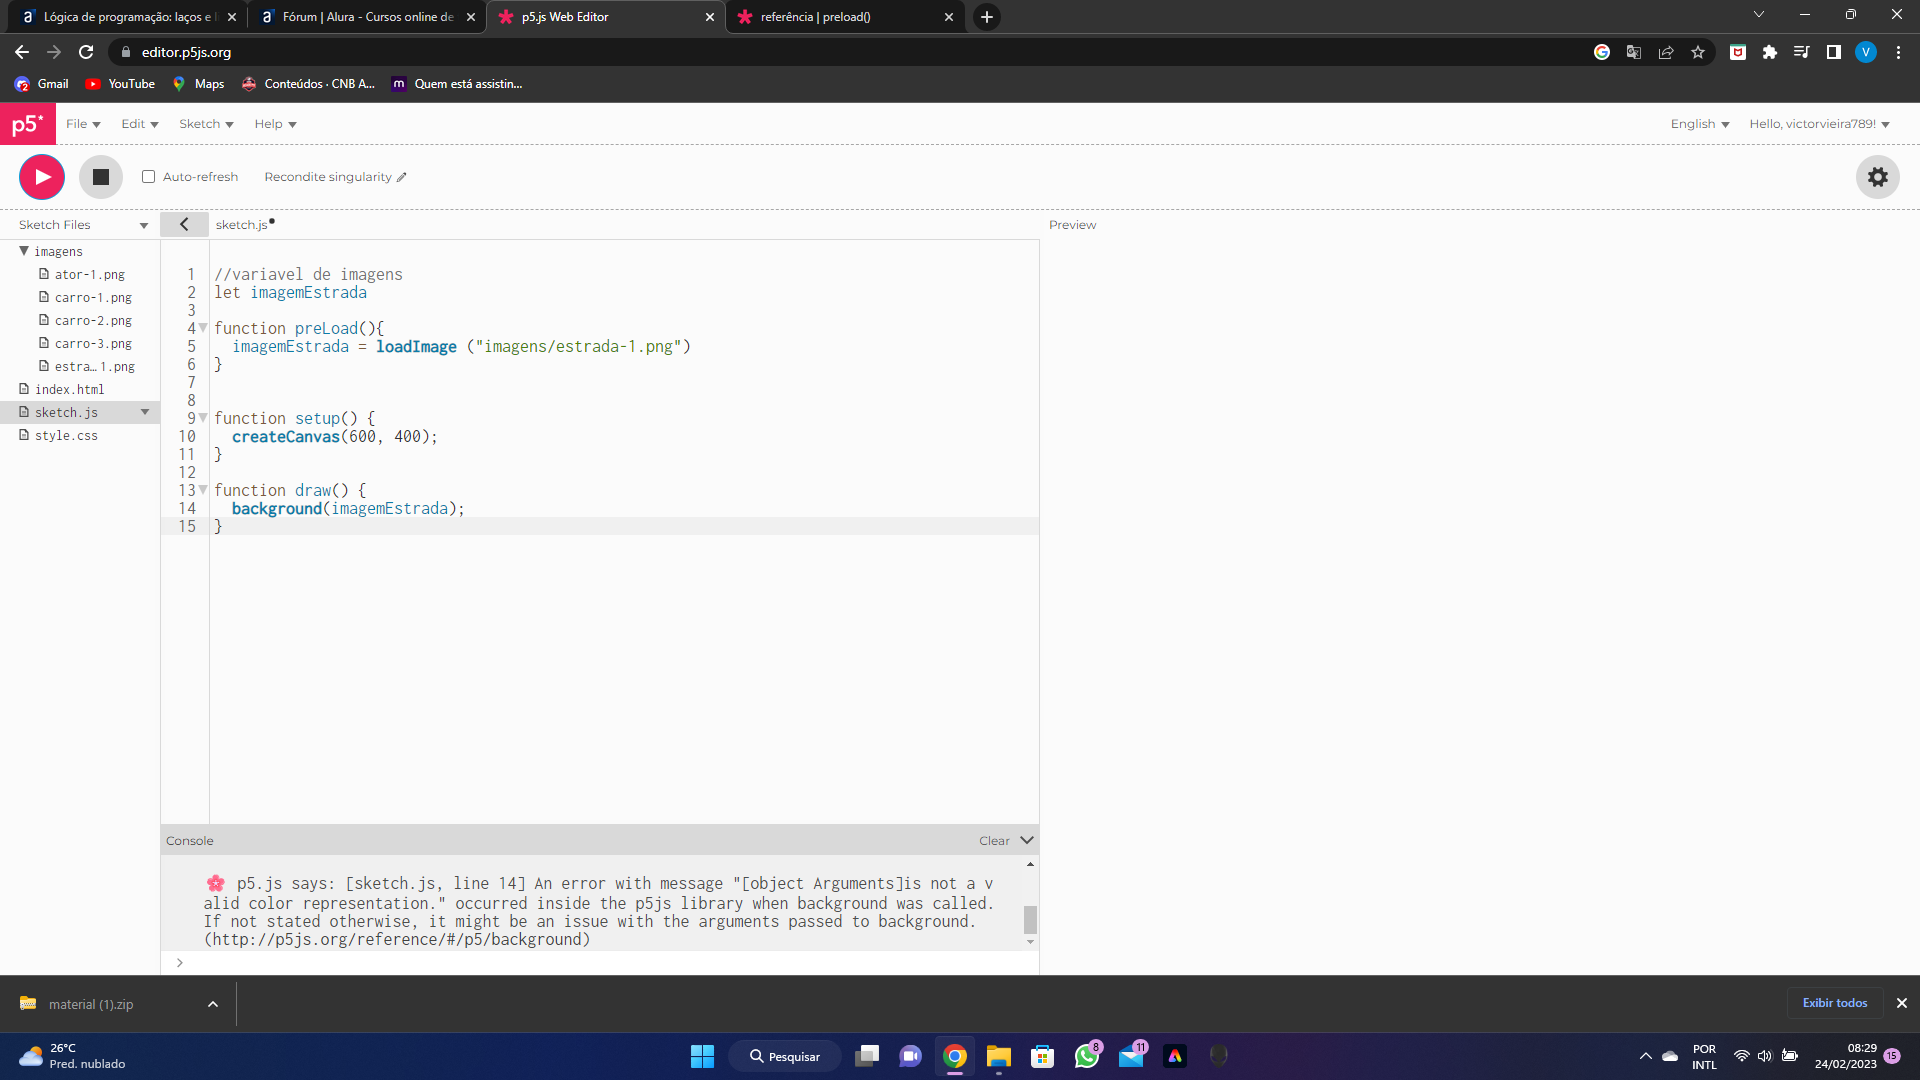Close the p5.js Web Editor tab

click(x=710, y=17)
